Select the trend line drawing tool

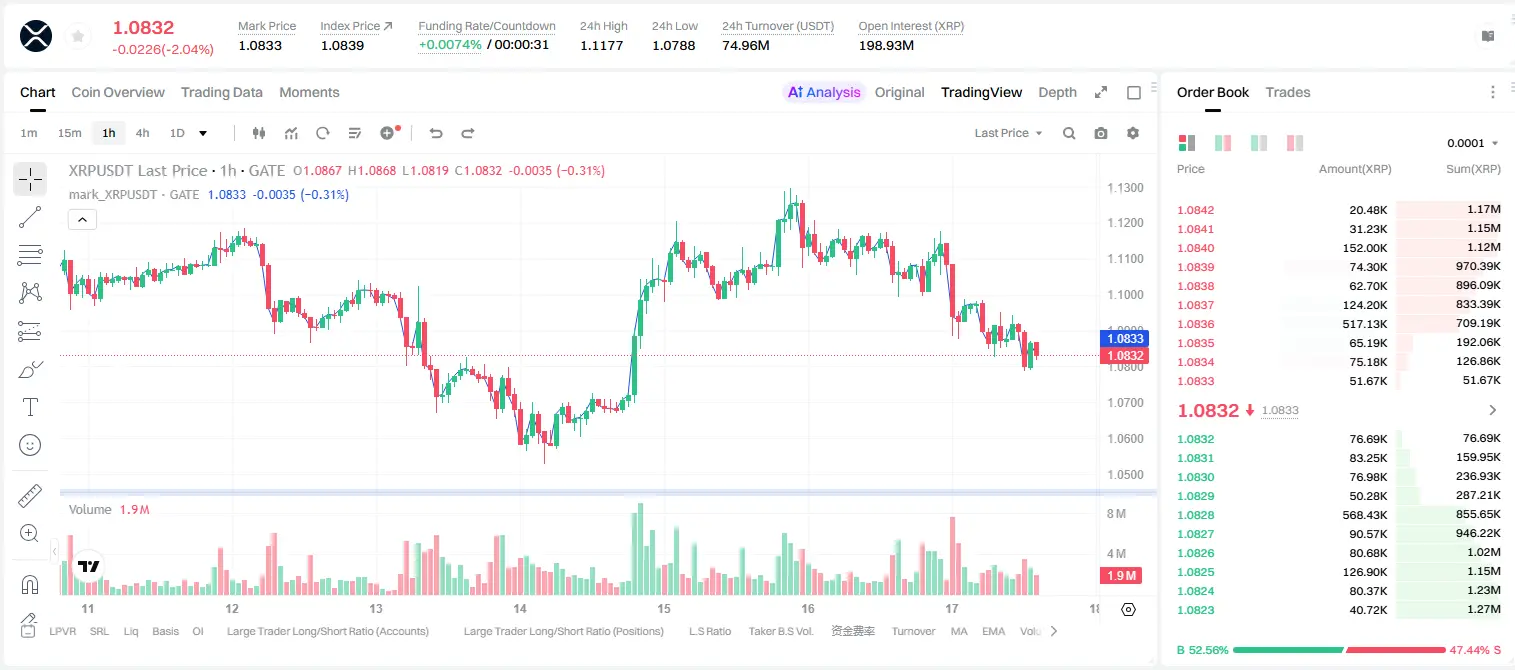coord(30,217)
